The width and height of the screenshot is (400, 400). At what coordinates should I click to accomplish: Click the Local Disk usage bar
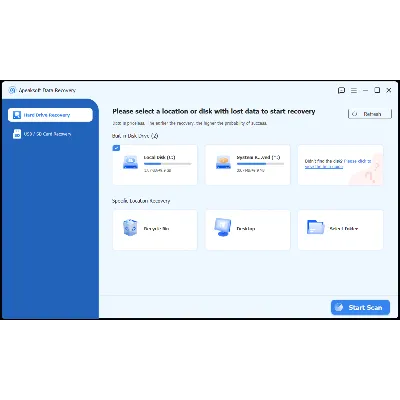[x=168, y=164]
